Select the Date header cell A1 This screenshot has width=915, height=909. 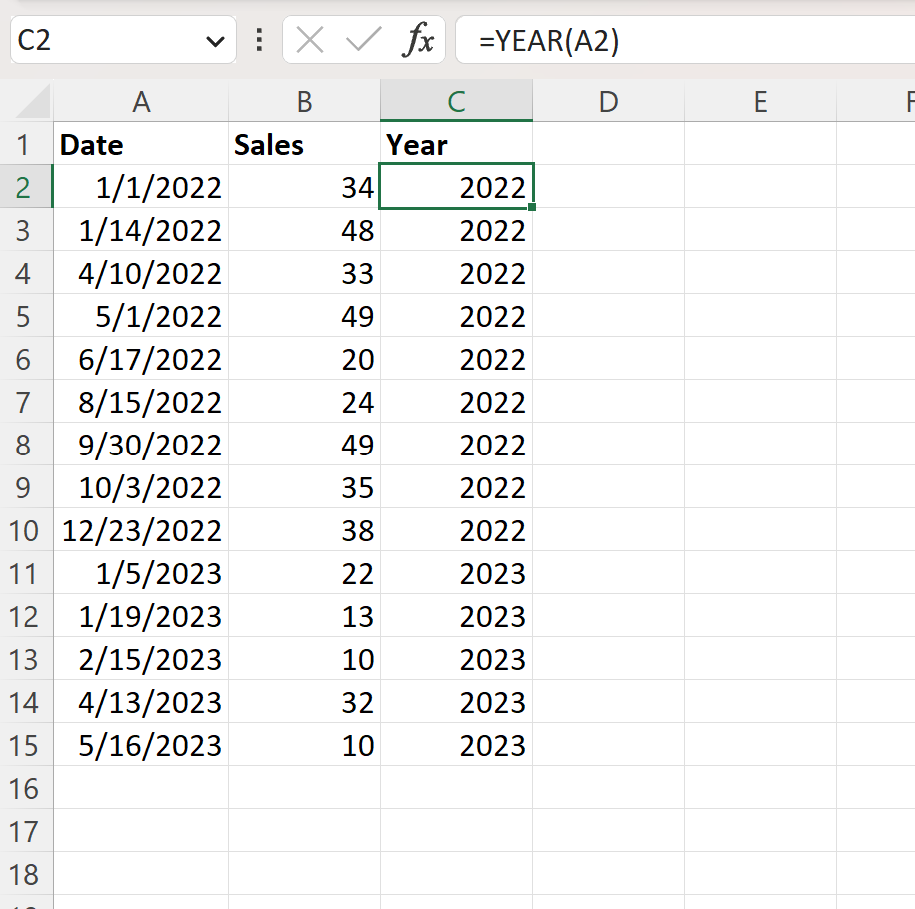(x=141, y=144)
